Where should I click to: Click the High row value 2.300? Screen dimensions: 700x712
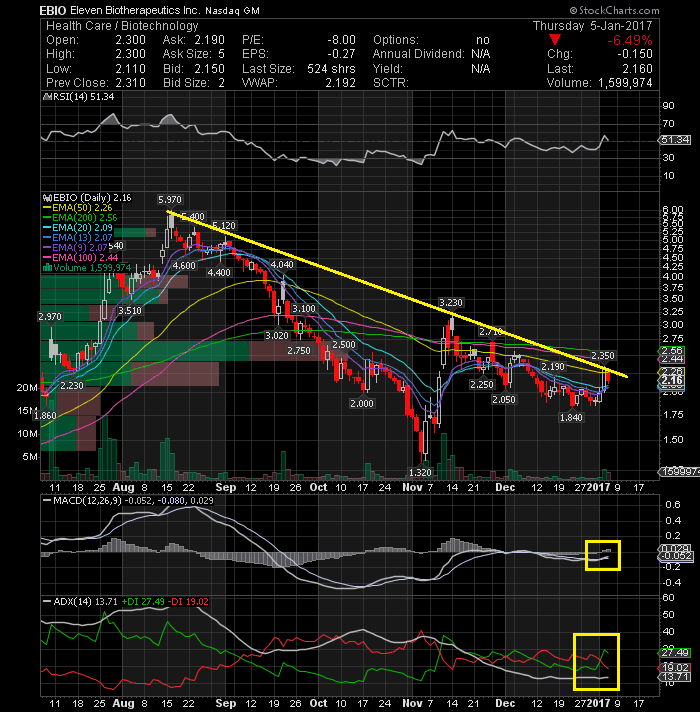[x=130, y=54]
